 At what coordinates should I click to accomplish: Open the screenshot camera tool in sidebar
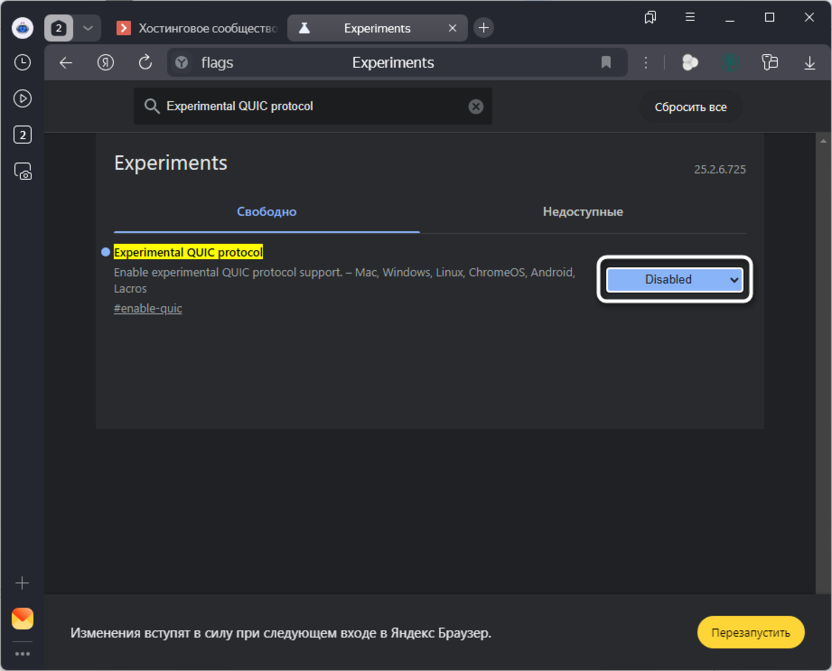coord(22,171)
